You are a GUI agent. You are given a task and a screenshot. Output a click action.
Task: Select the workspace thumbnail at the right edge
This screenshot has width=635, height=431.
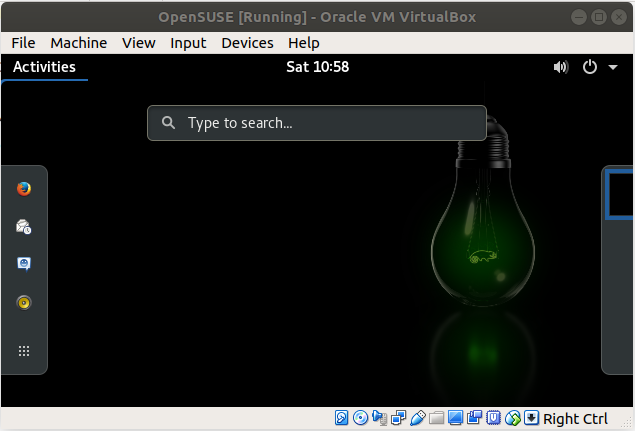click(619, 195)
